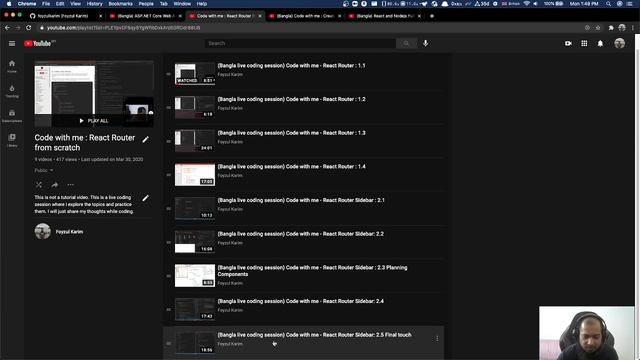The height and width of the screenshot is (360, 640).
Task: Click the playlist cover thumbnail
Action: (x=94, y=93)
